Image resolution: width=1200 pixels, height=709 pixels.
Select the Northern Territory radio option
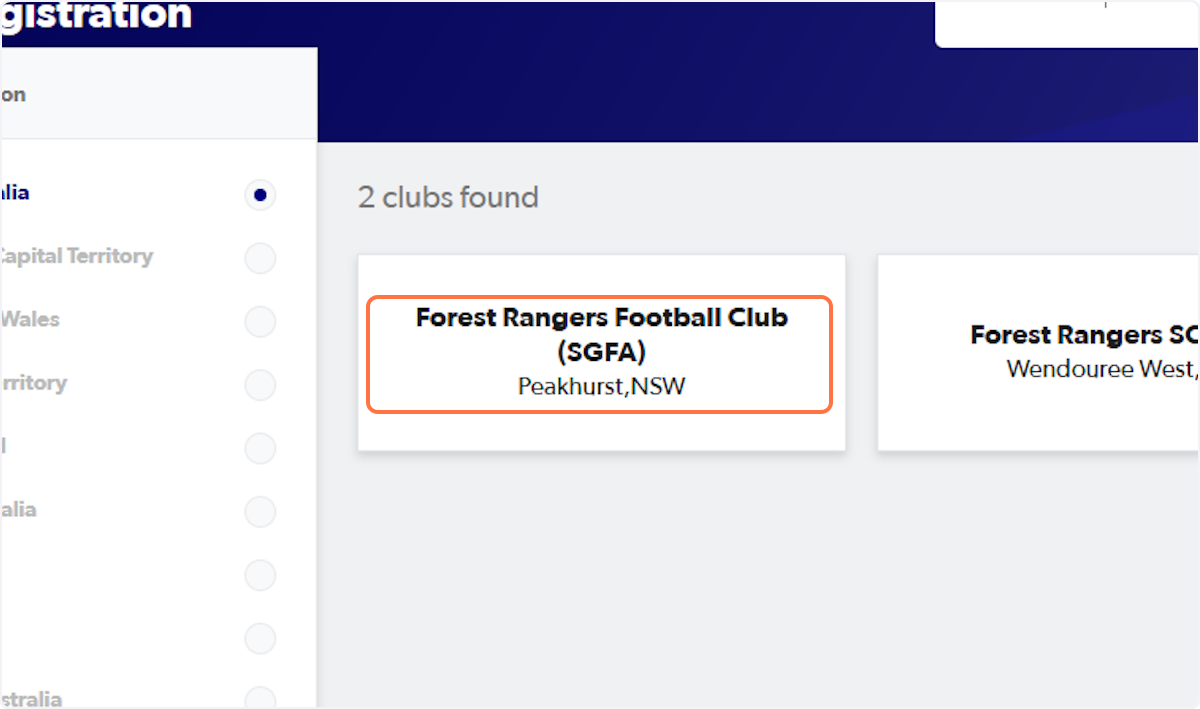coord(260,385)
